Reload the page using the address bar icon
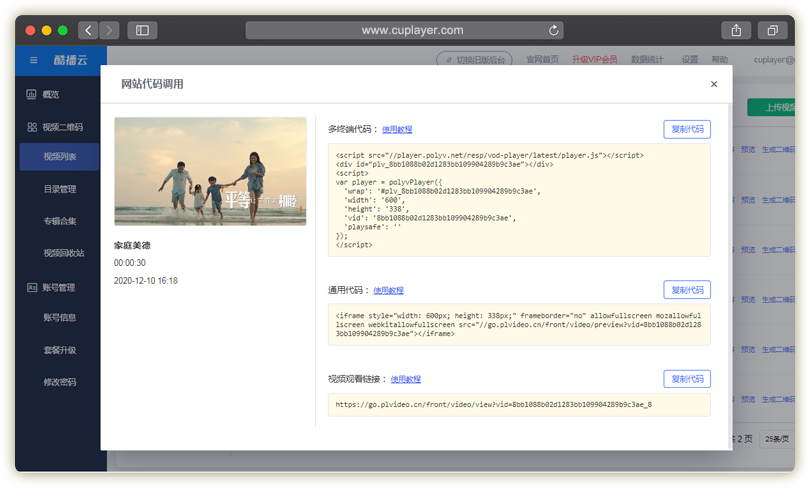Viewport: 810px width, 488px height. (554, 30)
